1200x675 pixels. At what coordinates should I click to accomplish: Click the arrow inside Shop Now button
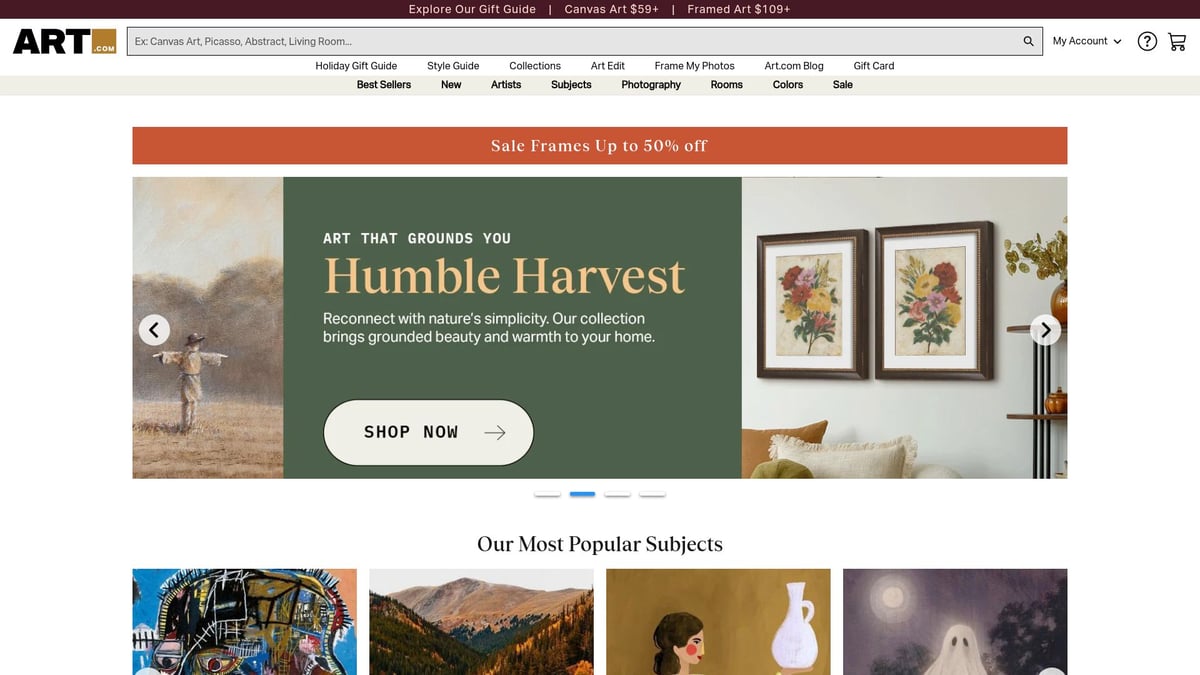[x=495, y=432]
